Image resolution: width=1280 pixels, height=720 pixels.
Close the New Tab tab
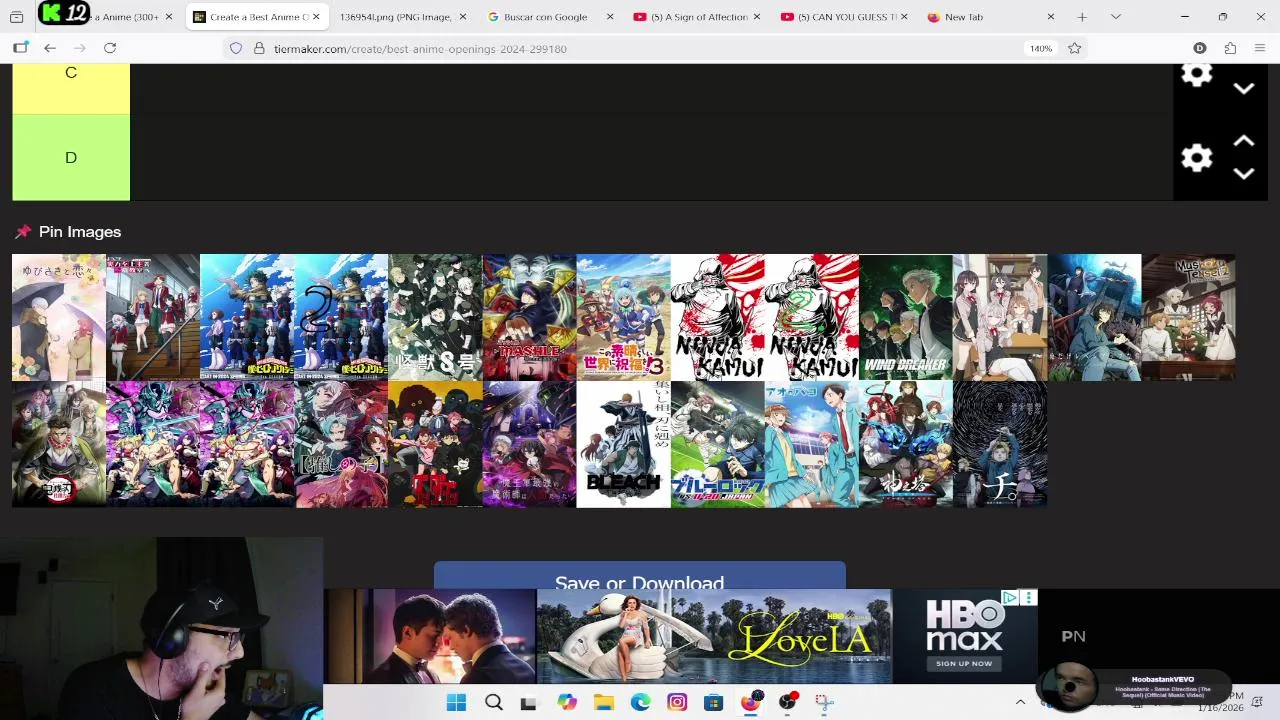(x=1050, y=17)
